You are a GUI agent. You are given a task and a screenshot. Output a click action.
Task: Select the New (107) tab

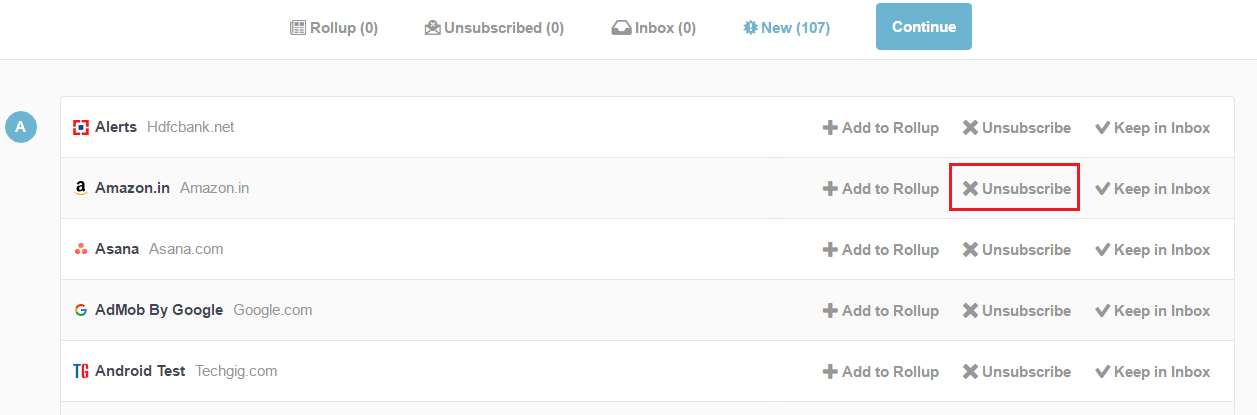[786, 28]
